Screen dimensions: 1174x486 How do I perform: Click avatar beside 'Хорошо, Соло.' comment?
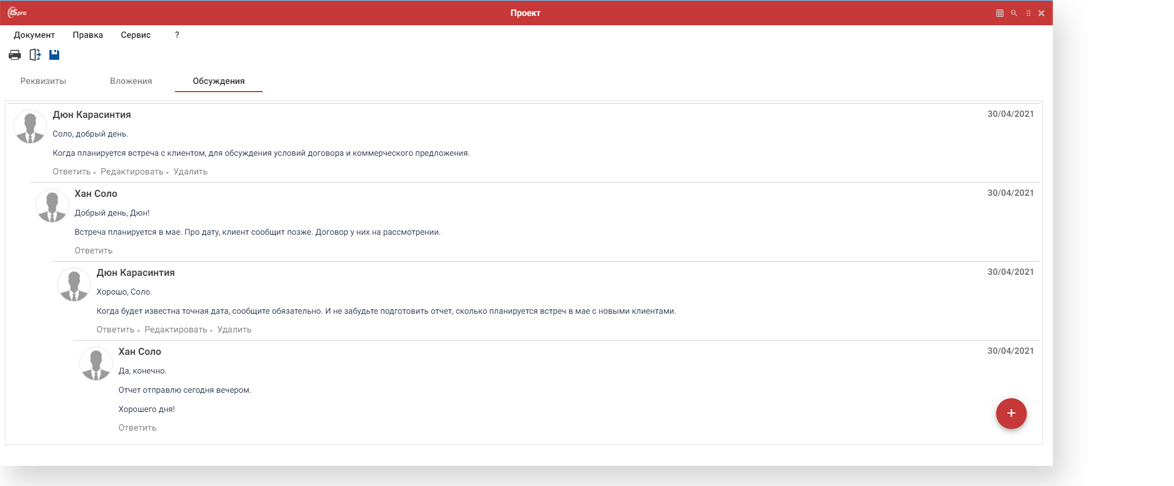click(74, 285)
